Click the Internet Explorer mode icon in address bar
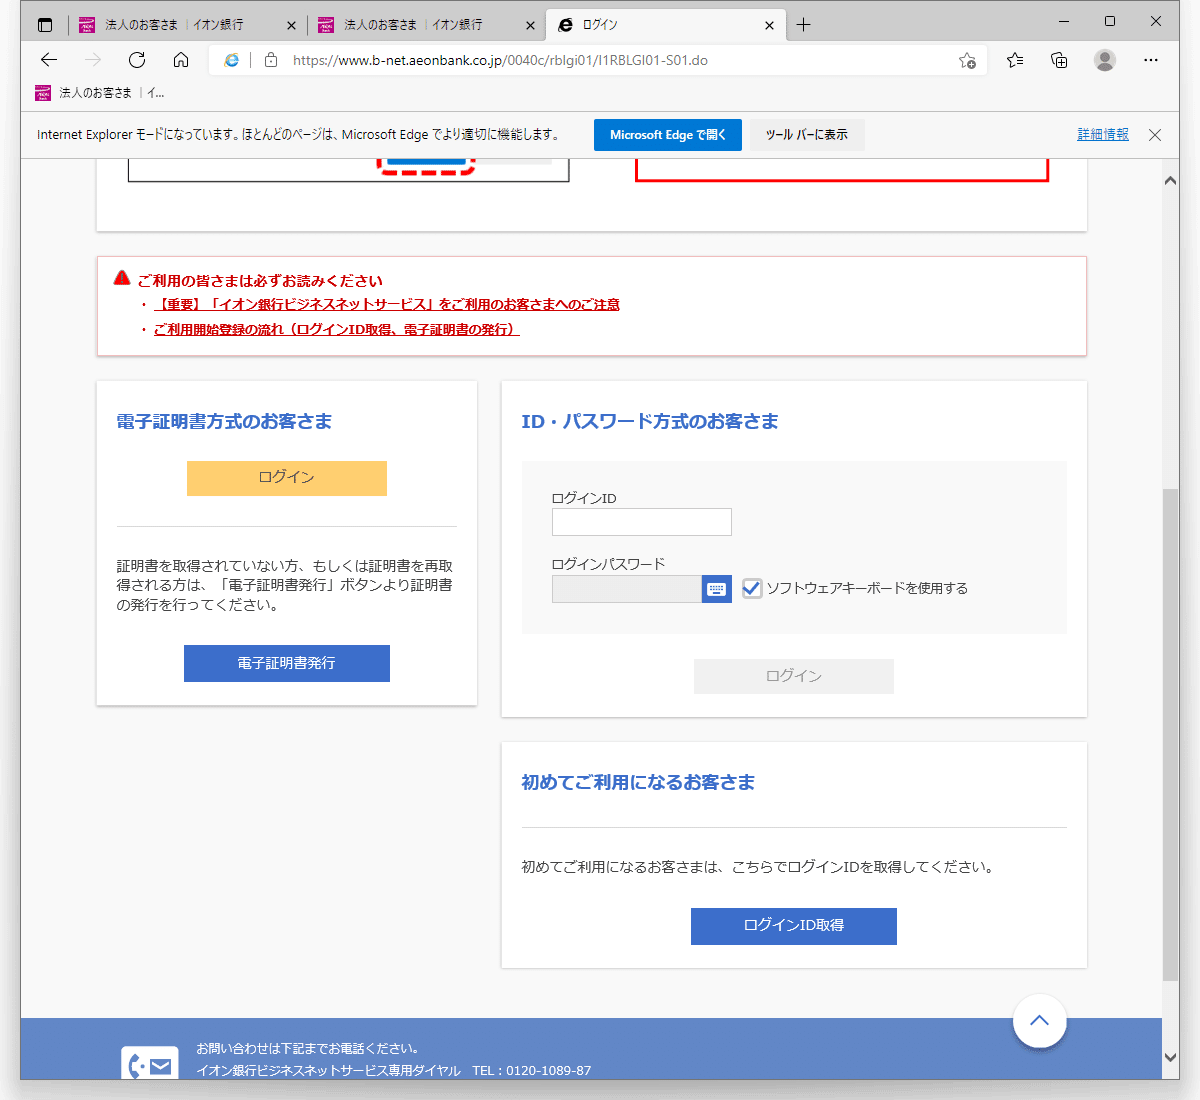1200x1100 pixels. [231, 60]
